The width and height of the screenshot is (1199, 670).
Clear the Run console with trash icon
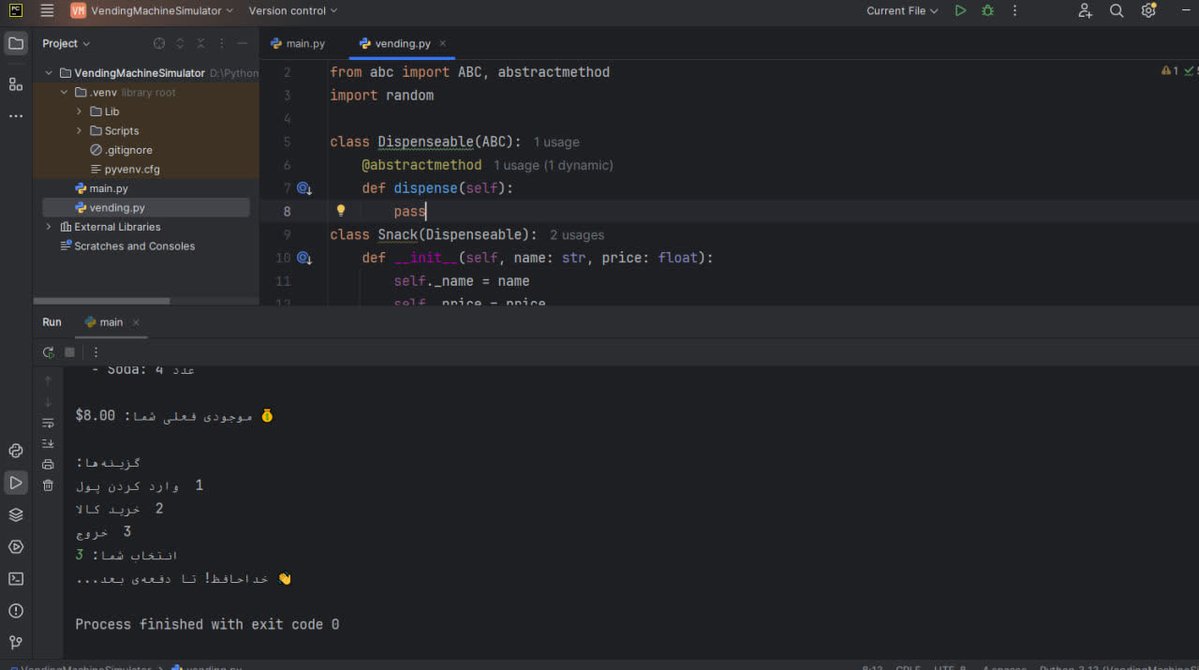tap(47, 484)
